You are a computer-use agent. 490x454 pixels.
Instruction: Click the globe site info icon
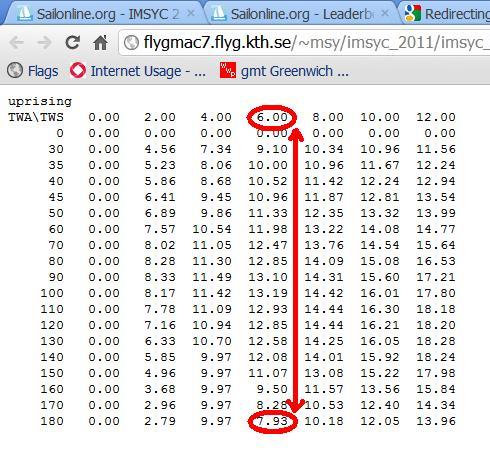point(131,43)
